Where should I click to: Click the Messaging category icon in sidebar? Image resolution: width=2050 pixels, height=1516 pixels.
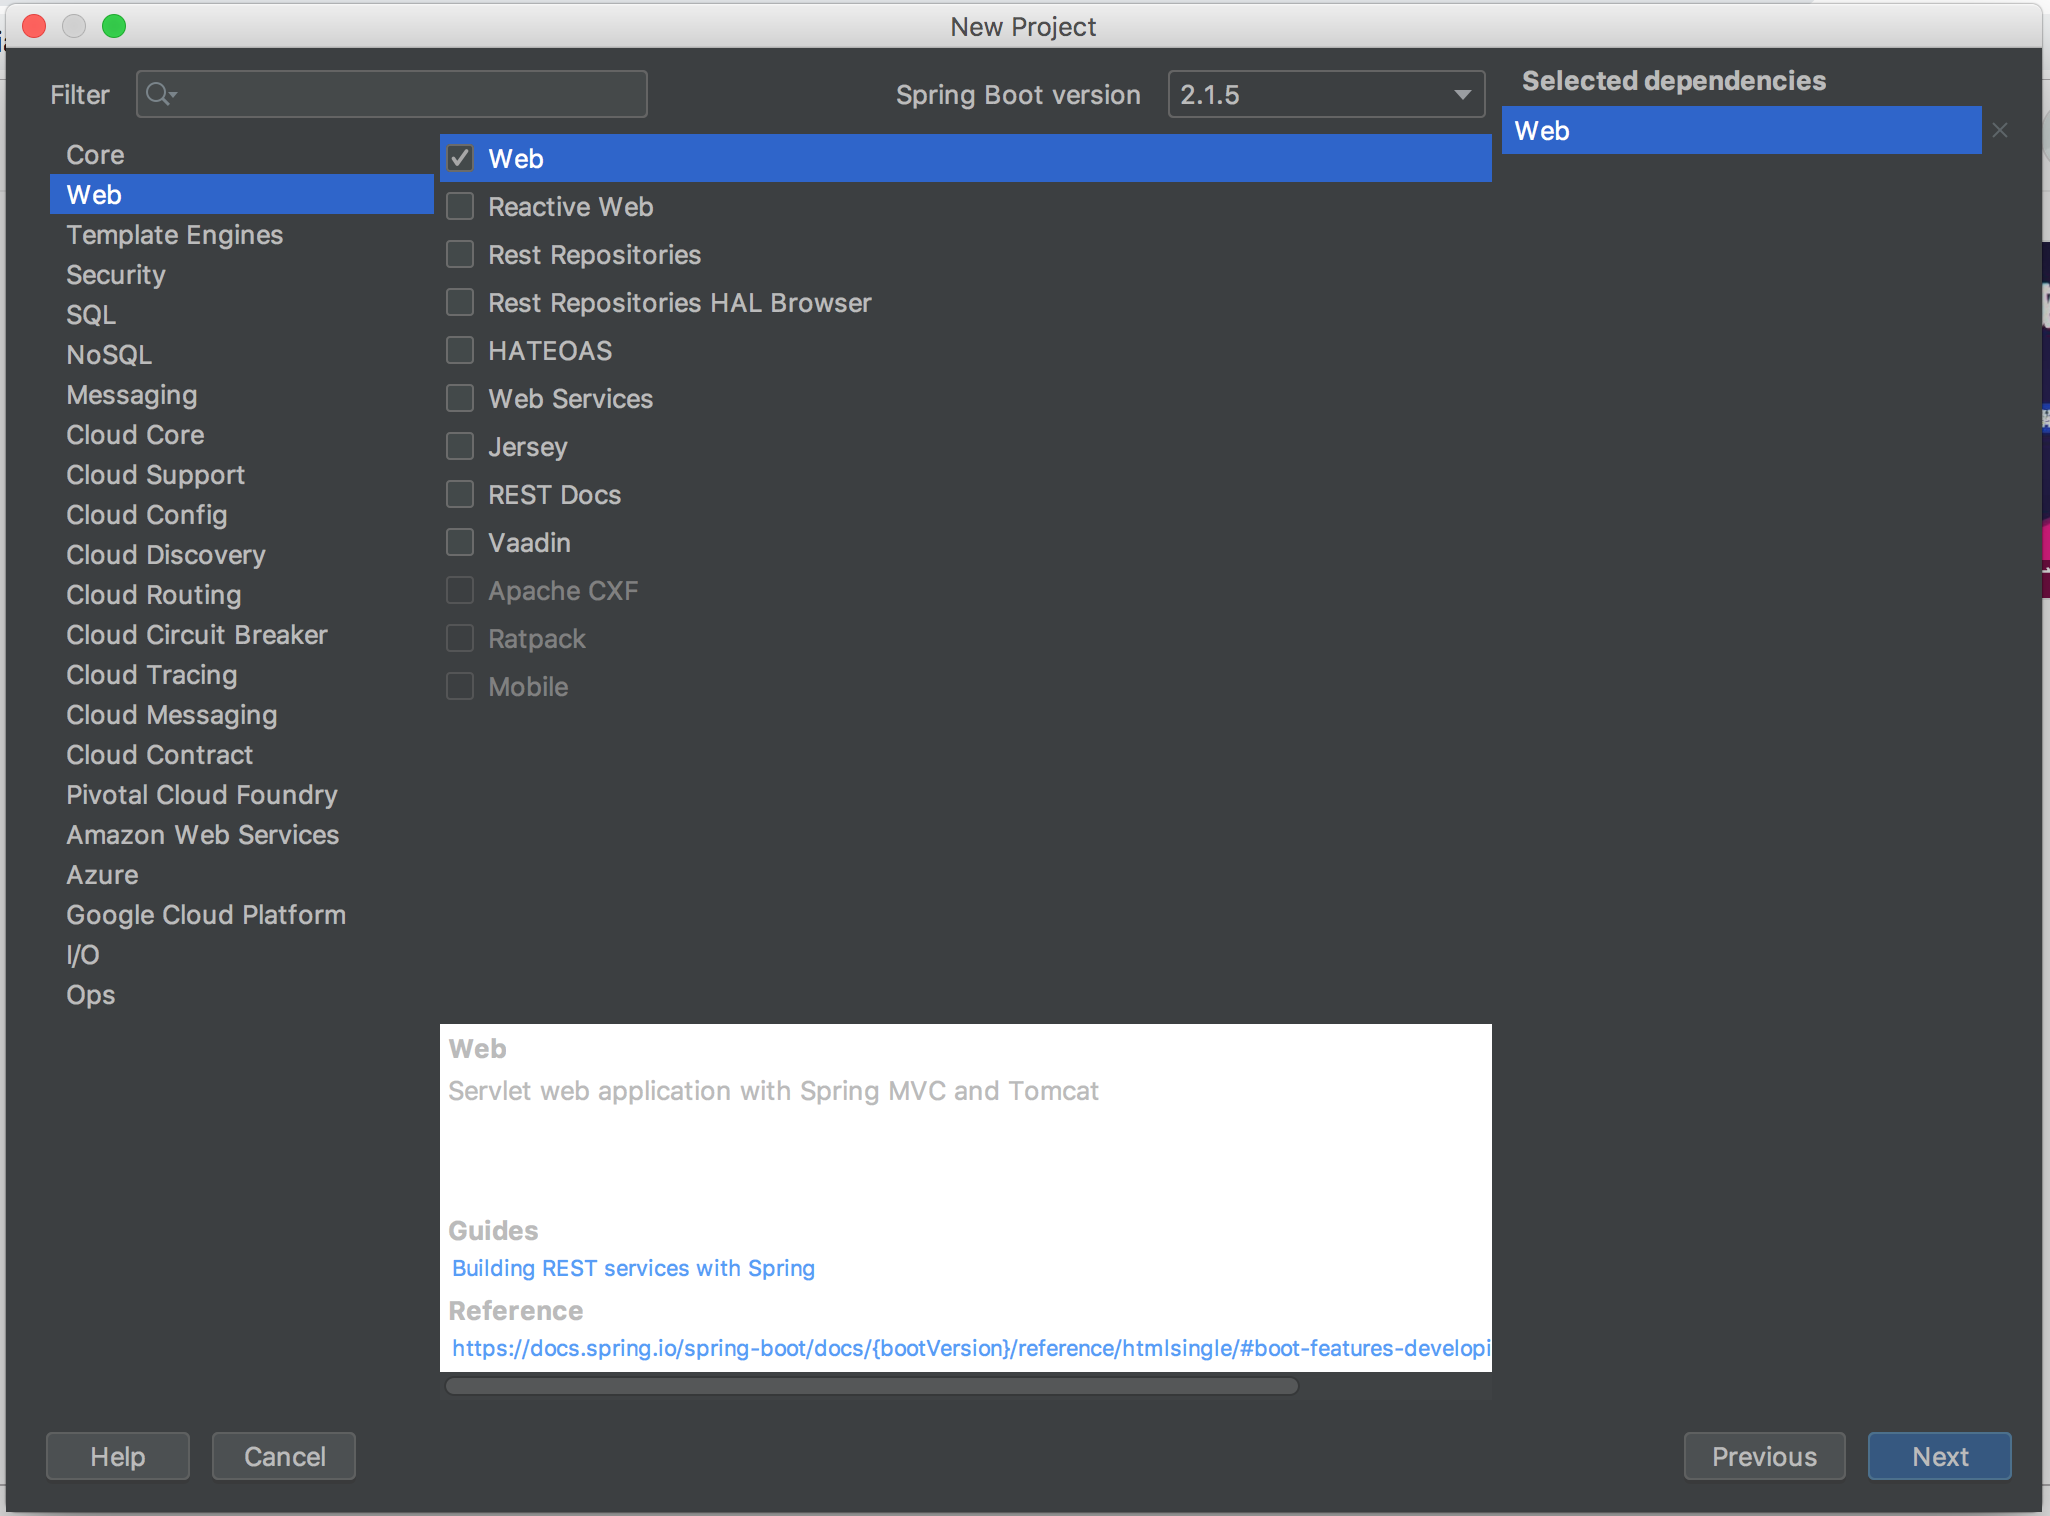[131, 393]
